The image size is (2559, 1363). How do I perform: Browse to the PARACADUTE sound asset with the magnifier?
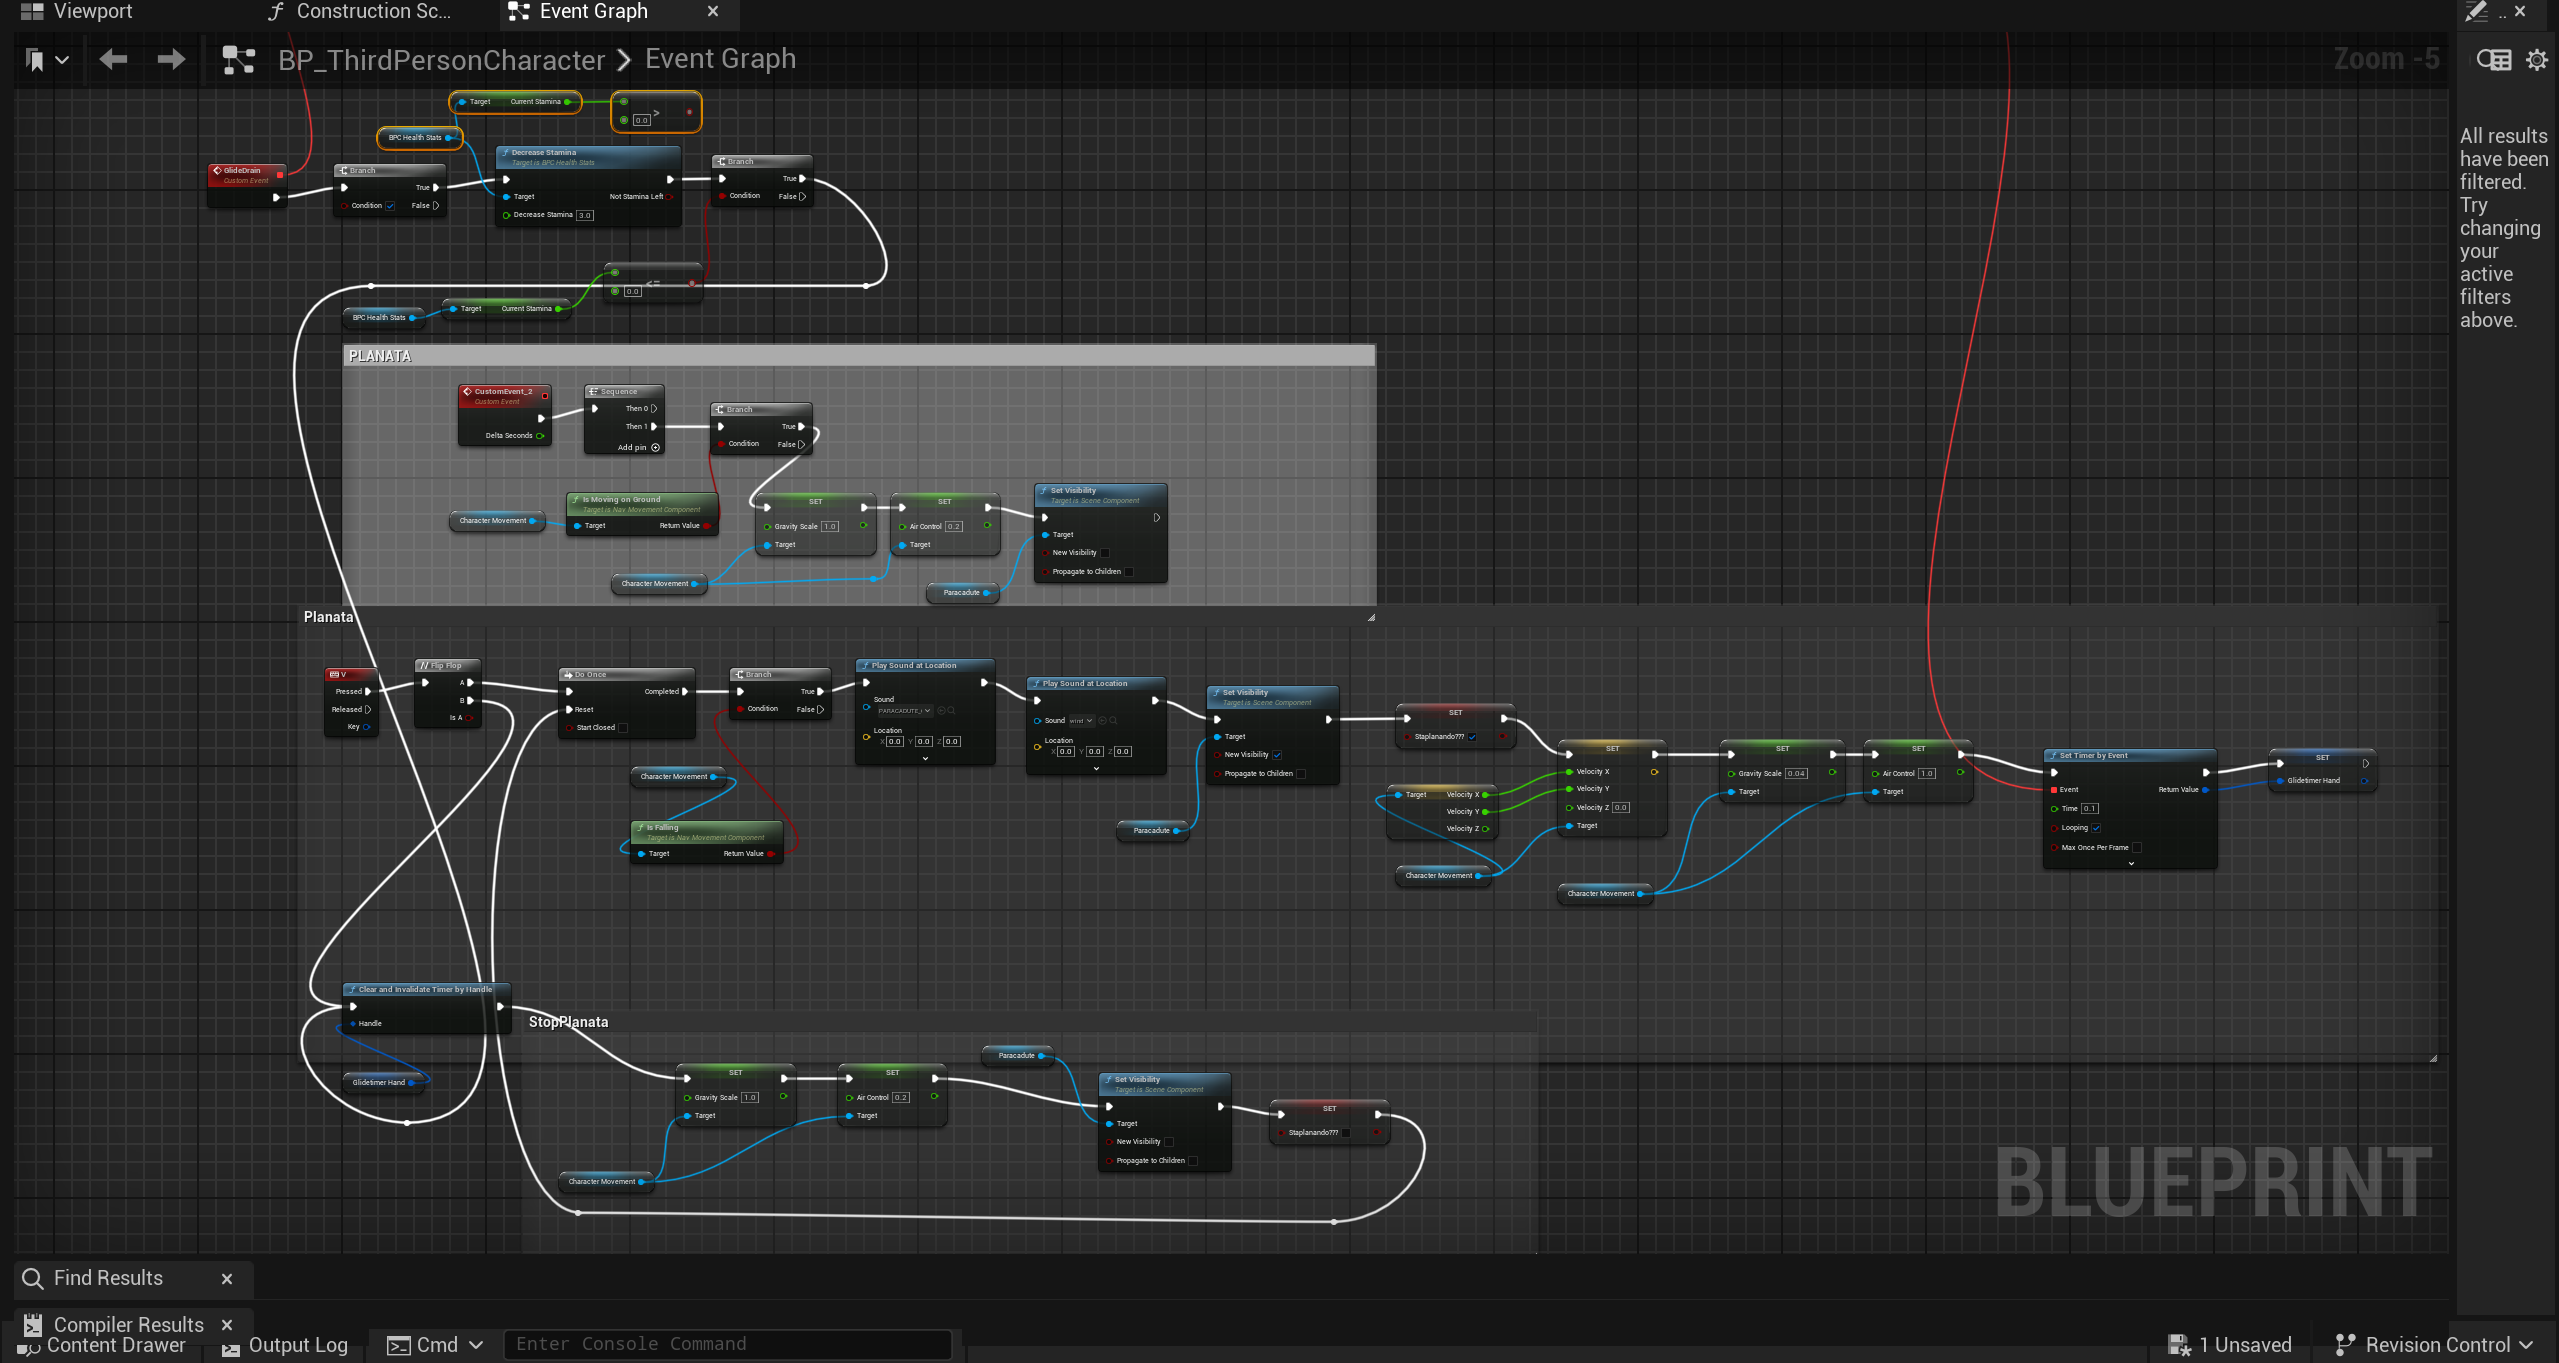(951, 711)
